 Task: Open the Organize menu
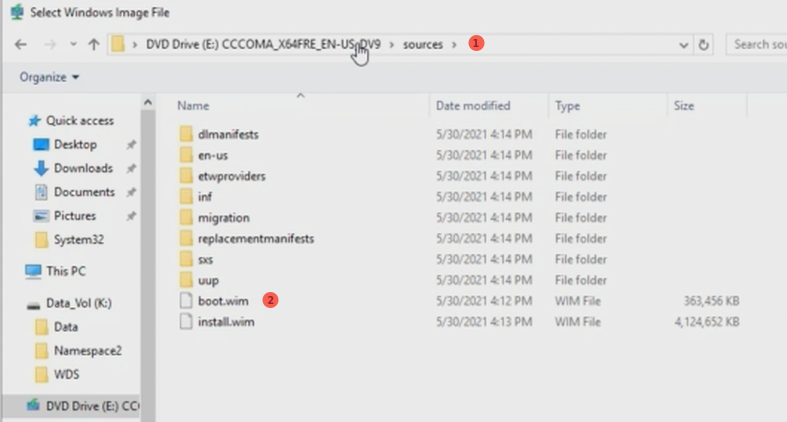pyautogui.click(x=49, y=77)
